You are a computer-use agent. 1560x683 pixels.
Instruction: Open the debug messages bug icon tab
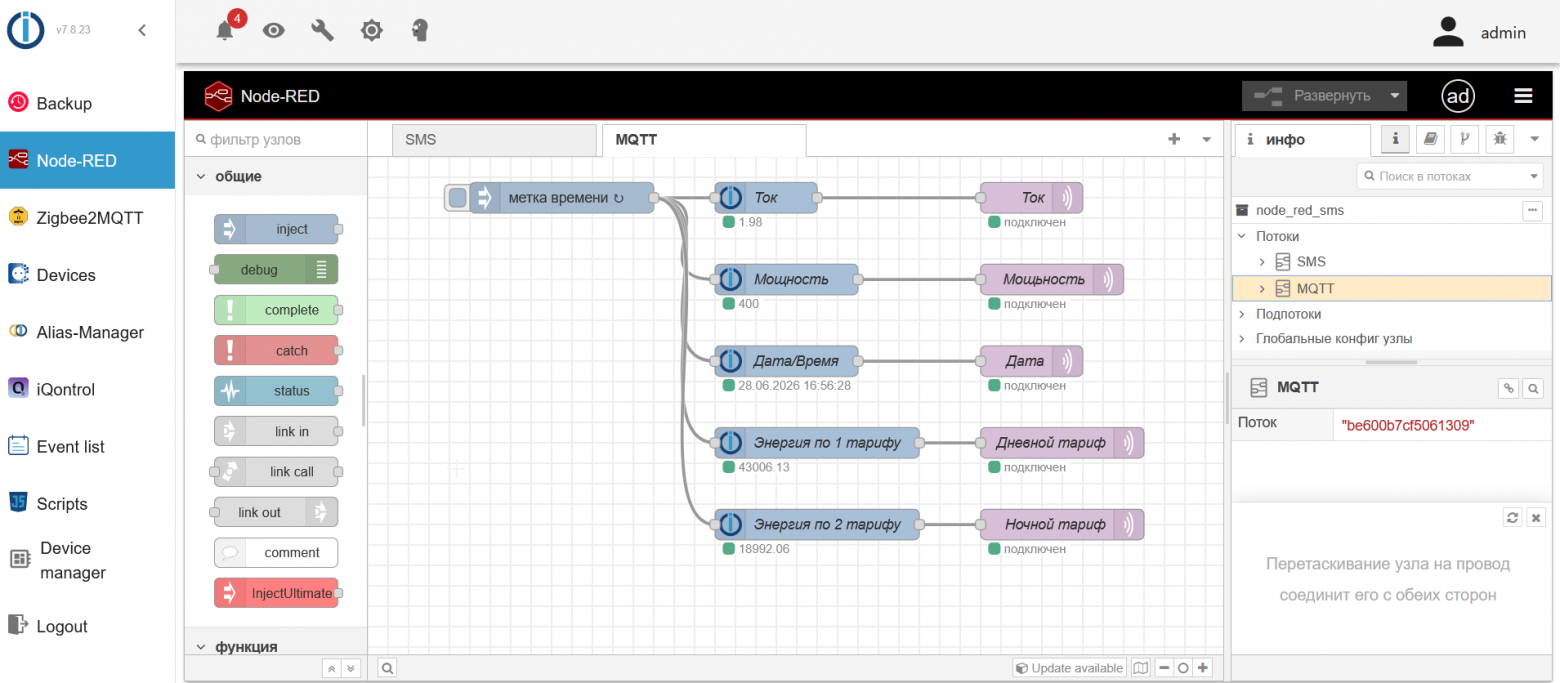click(1499, 140)
